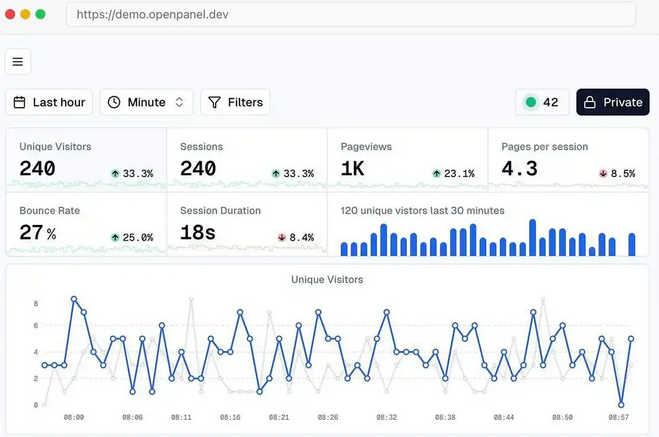Click the green live visitors dot
This screenshot has height=437, width=659.
[x=530, y=102]
